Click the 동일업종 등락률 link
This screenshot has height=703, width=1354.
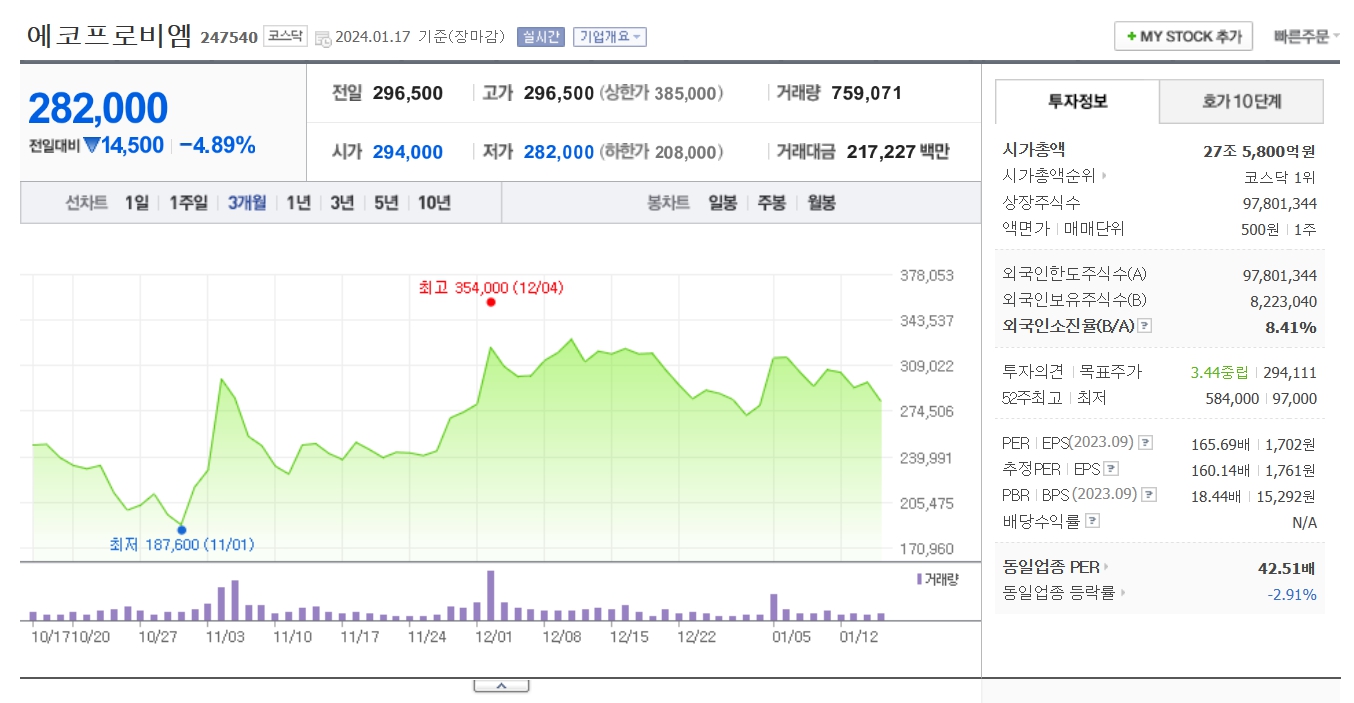point(1058,593)
